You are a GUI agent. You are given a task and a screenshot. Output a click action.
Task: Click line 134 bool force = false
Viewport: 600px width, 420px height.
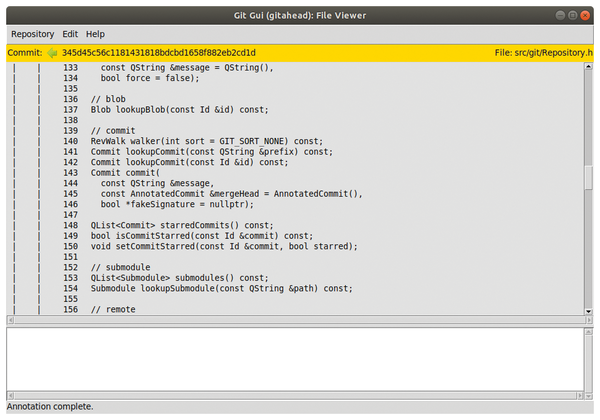tap(150, 78)
